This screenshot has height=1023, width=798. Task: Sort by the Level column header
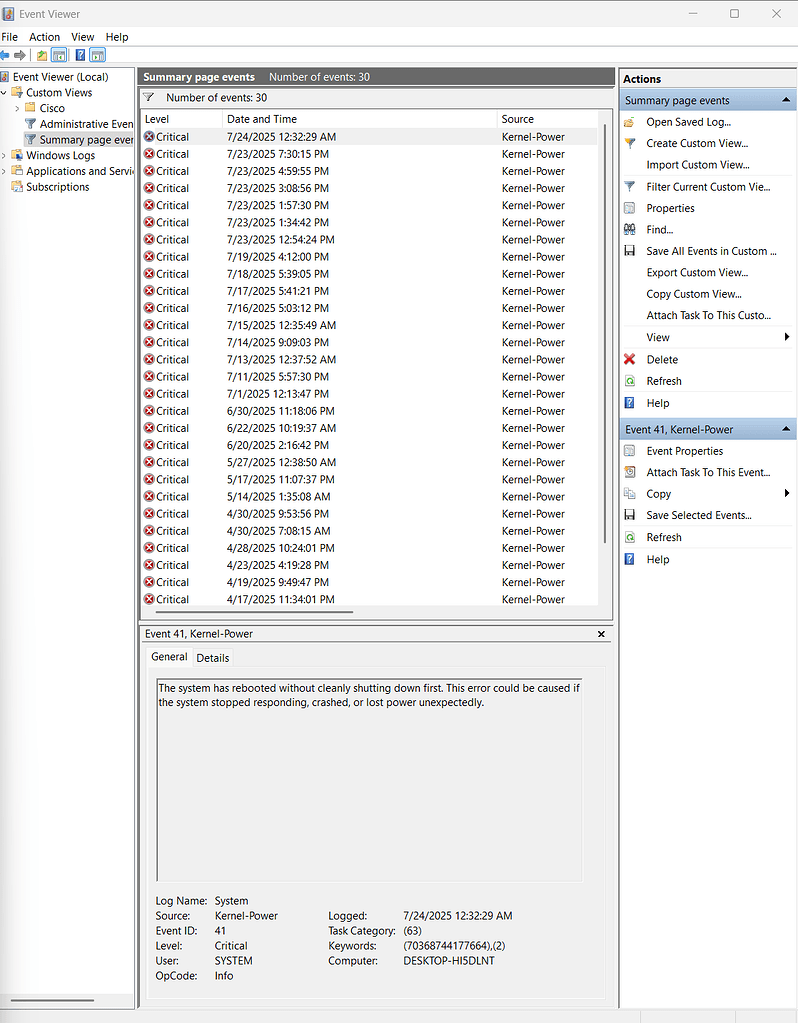tap(181, 119)
